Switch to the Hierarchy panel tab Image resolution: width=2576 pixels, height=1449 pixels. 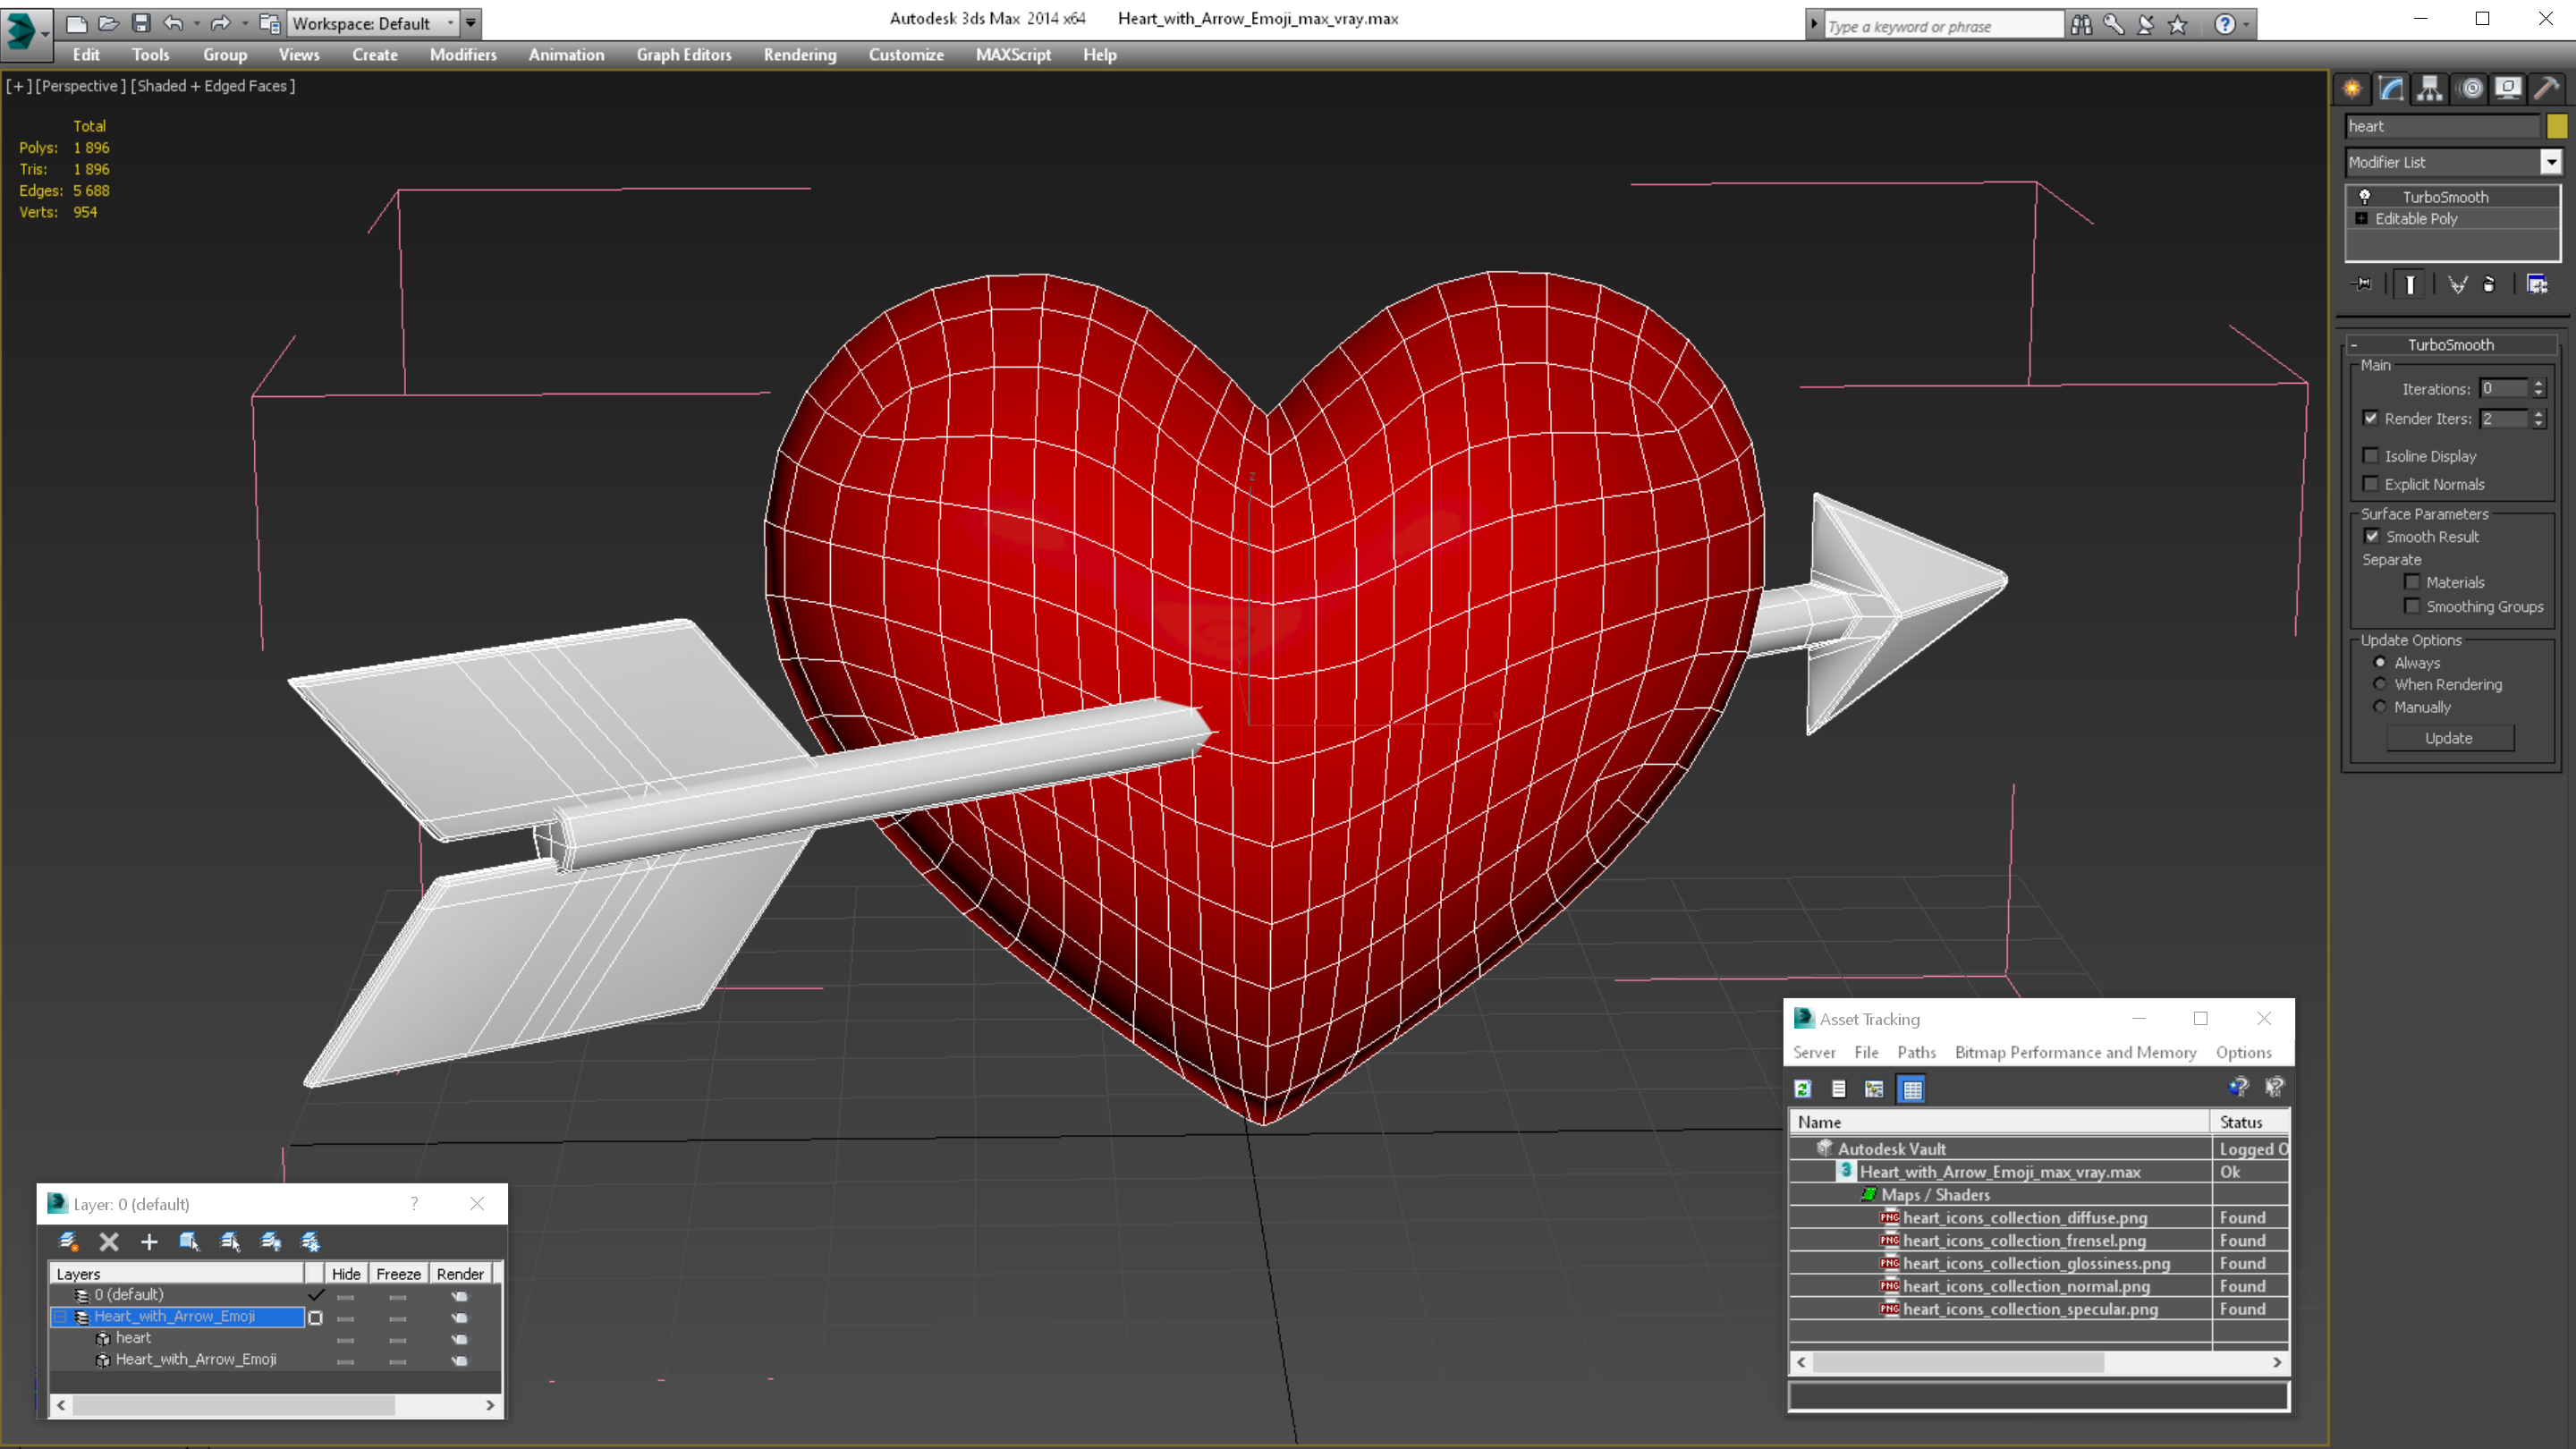coord(2430,89)
